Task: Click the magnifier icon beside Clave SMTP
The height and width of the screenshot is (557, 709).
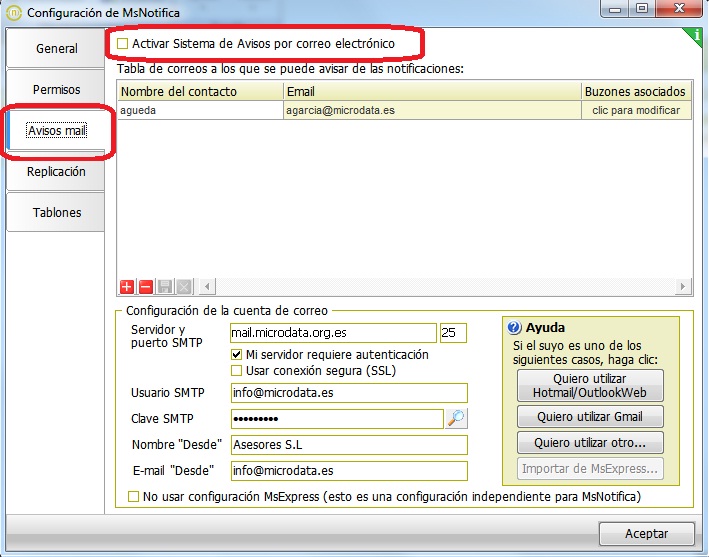Action: 456,419
